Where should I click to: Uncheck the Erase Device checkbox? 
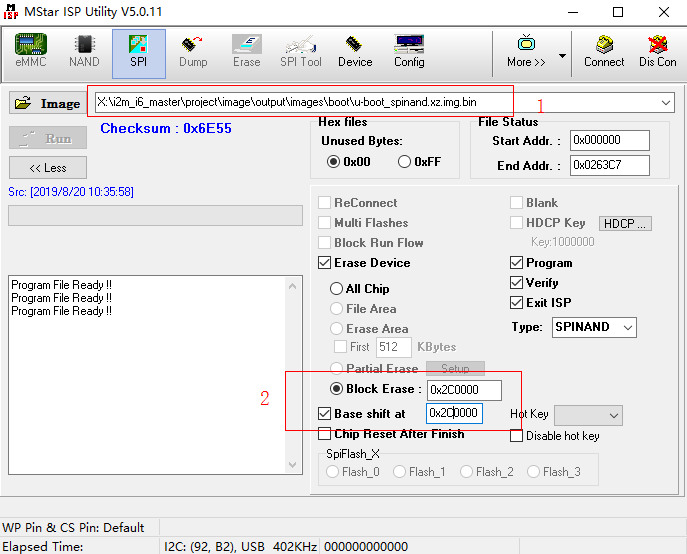(325, 263)
